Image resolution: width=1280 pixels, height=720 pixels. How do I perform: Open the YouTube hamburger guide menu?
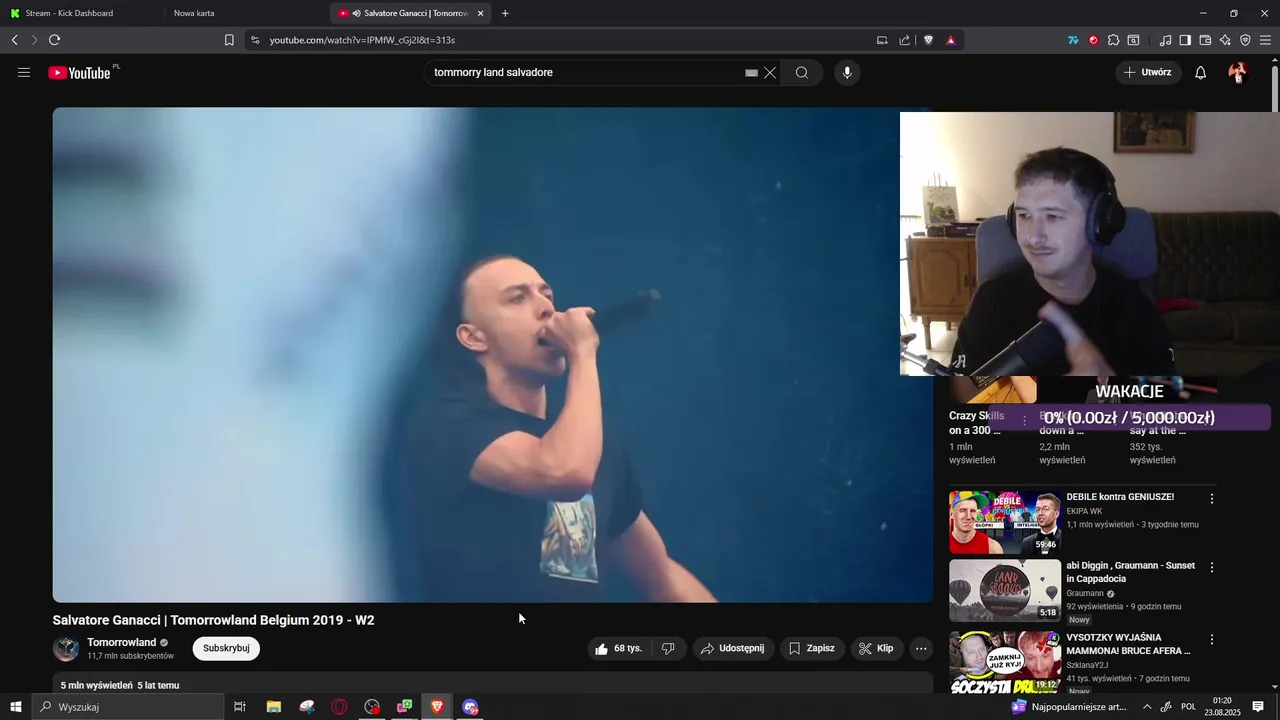[24, 72]
